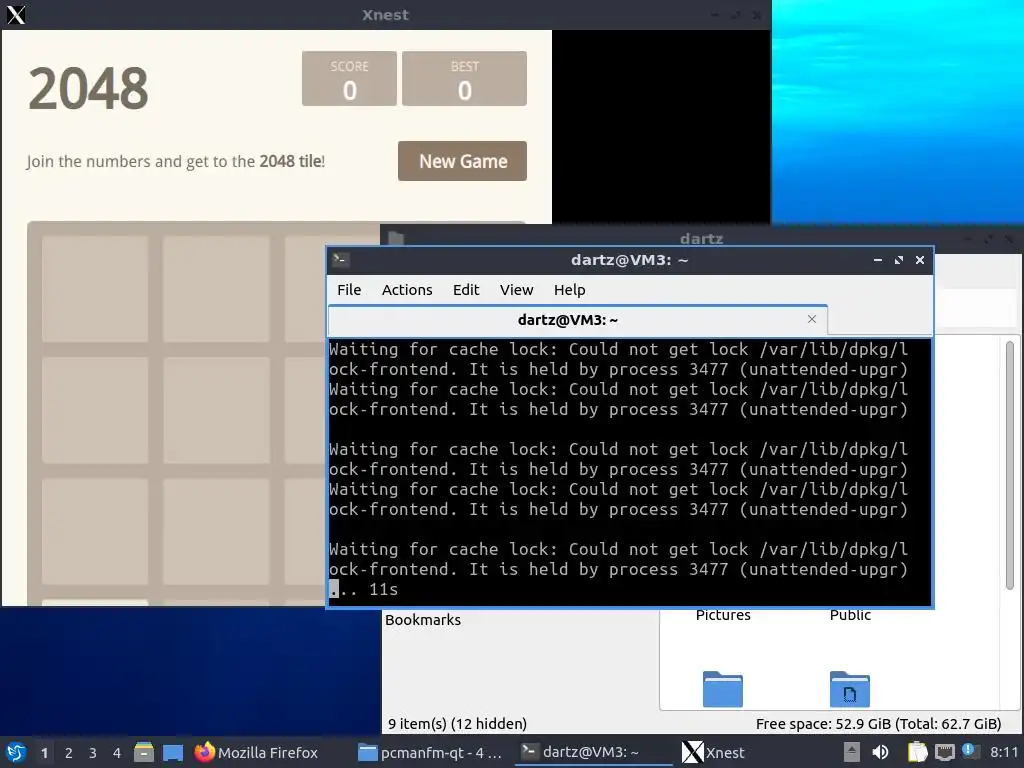Open the clipboard manager tray icon
The image size is (1024, 768).
pos(918,752)
